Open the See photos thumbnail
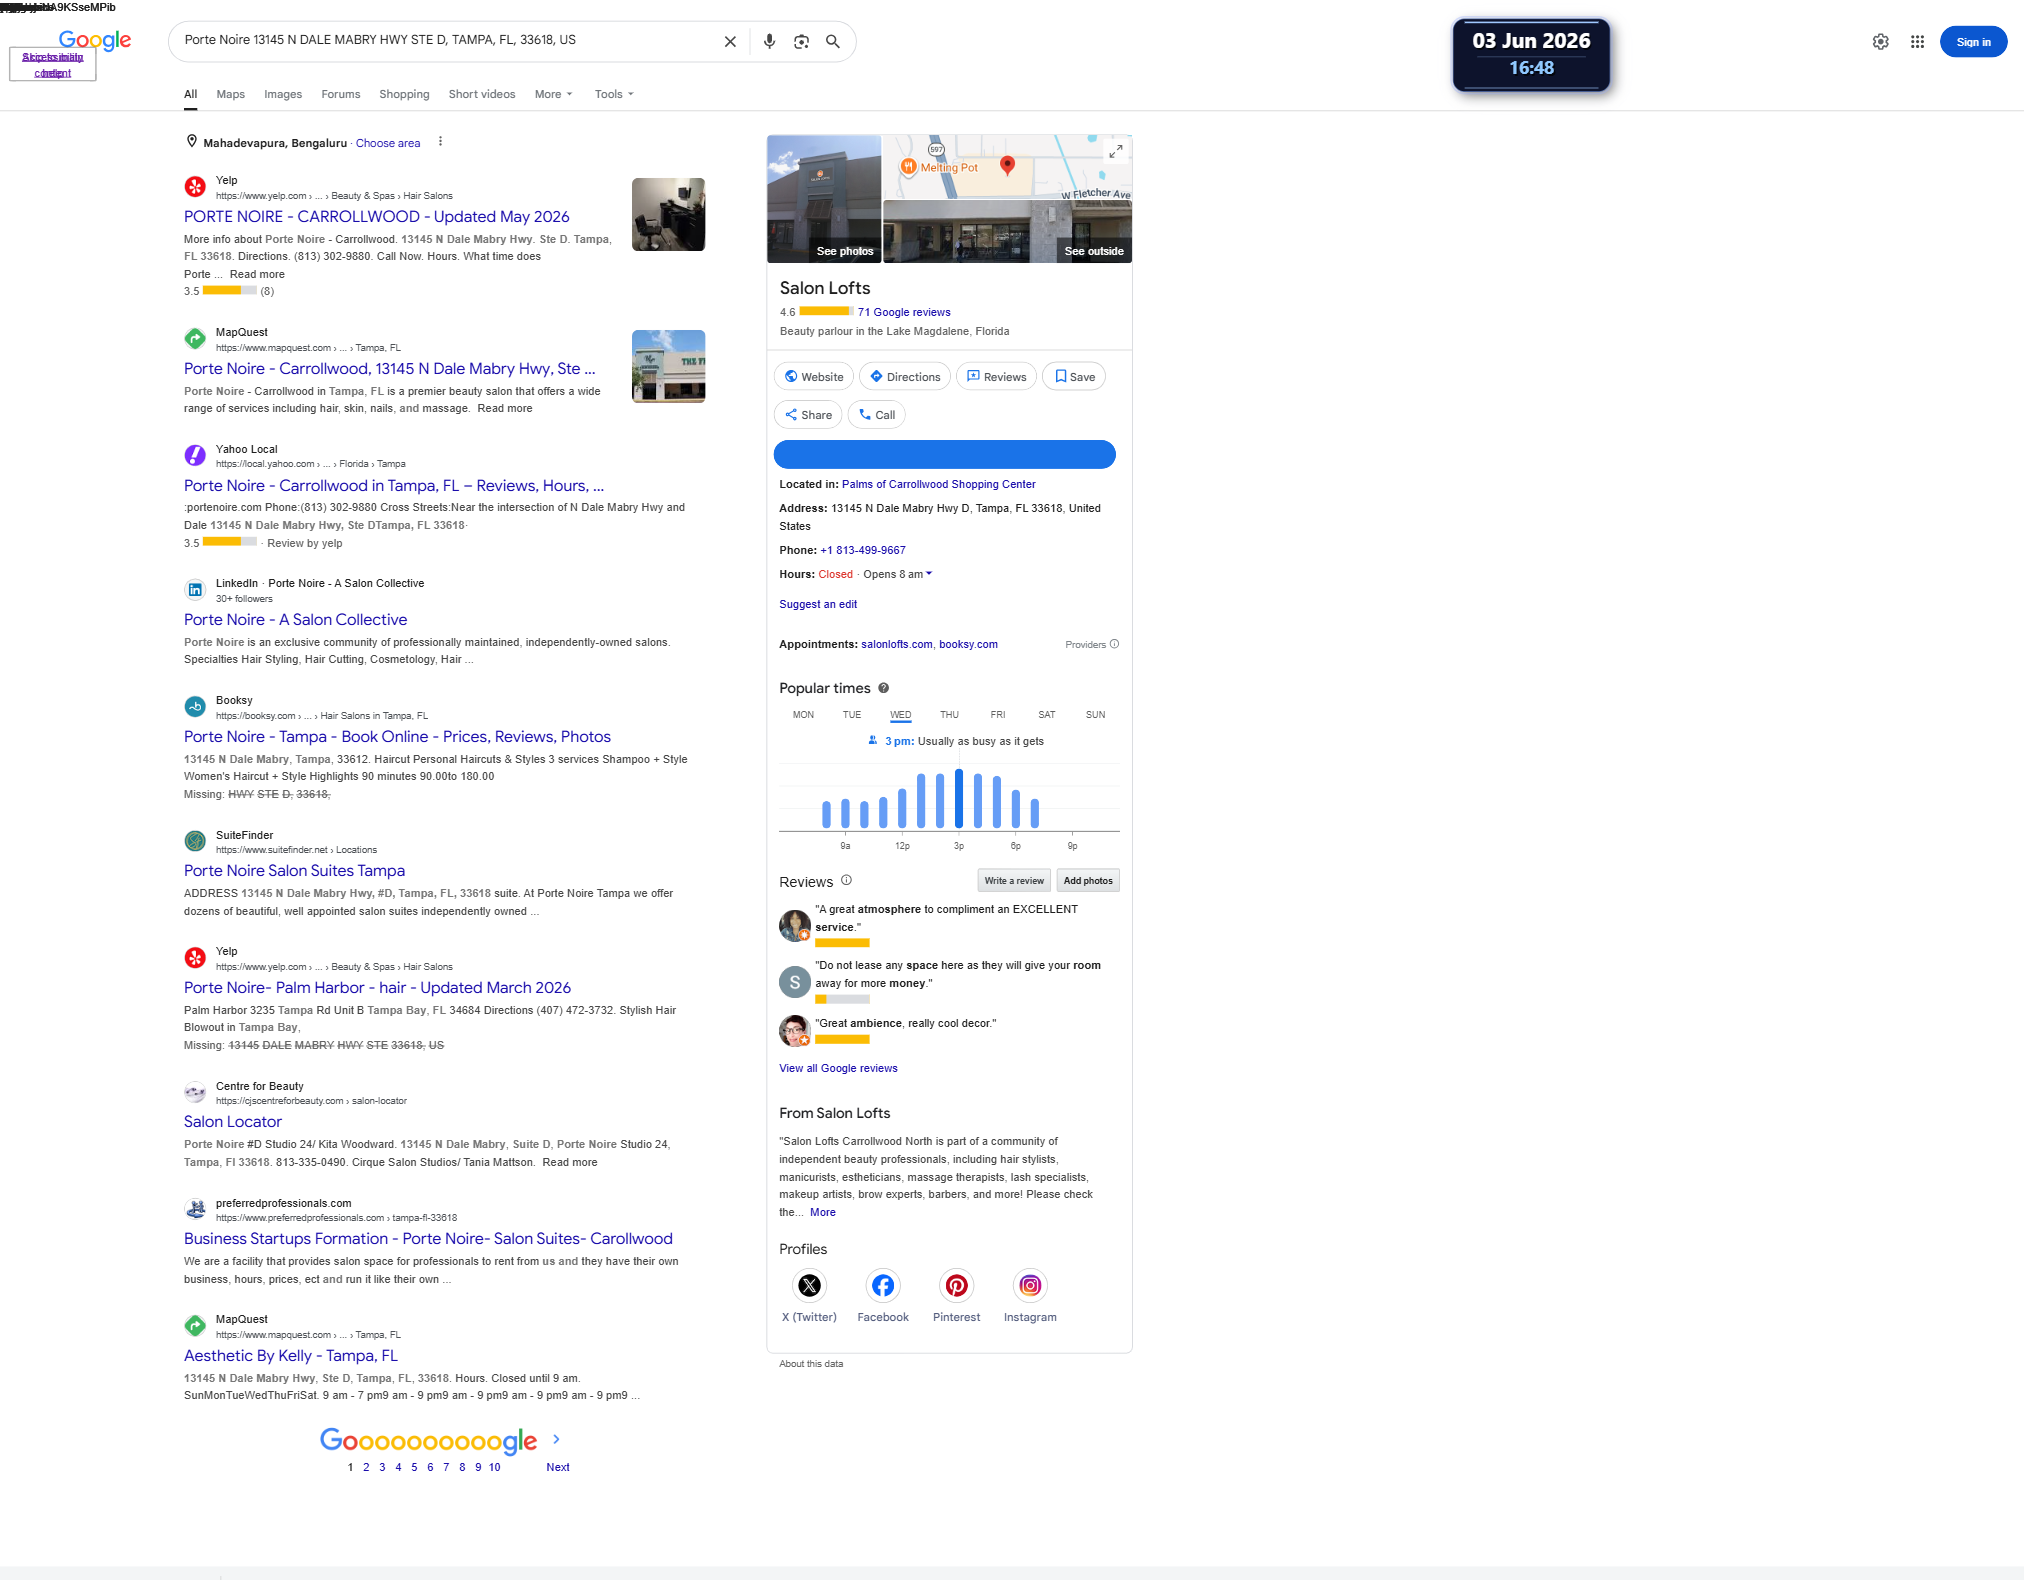The height and width of the screenshot is (1580, 2036). (x=824, y=199)
